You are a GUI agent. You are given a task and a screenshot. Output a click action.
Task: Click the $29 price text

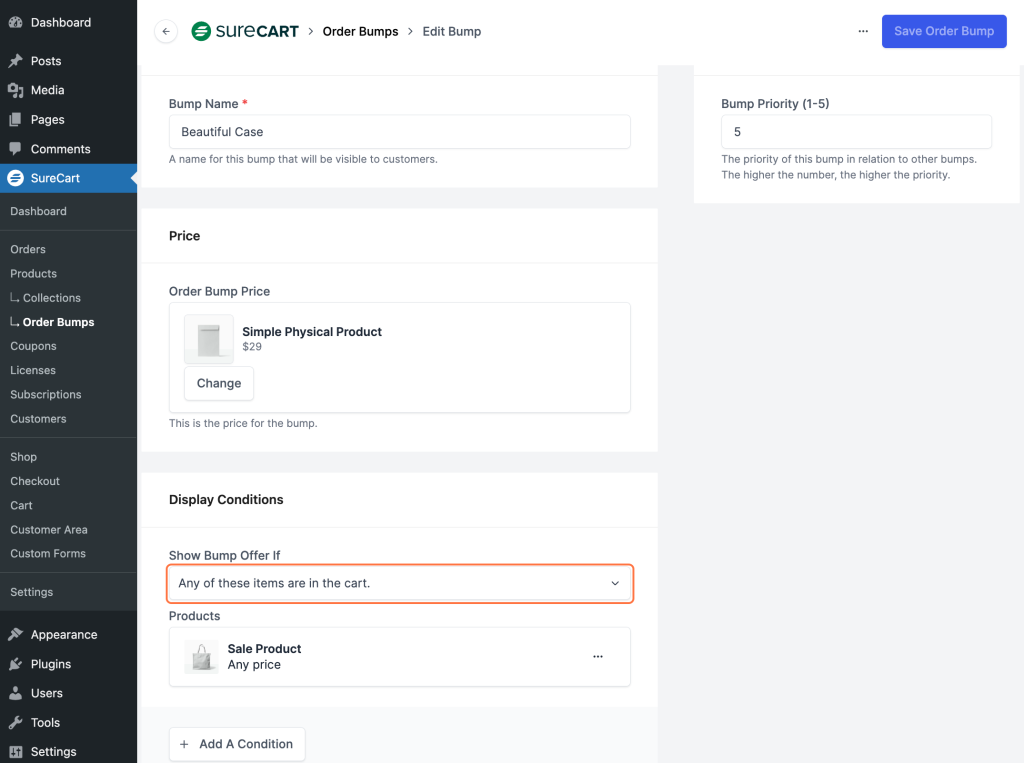click(251, 347)
